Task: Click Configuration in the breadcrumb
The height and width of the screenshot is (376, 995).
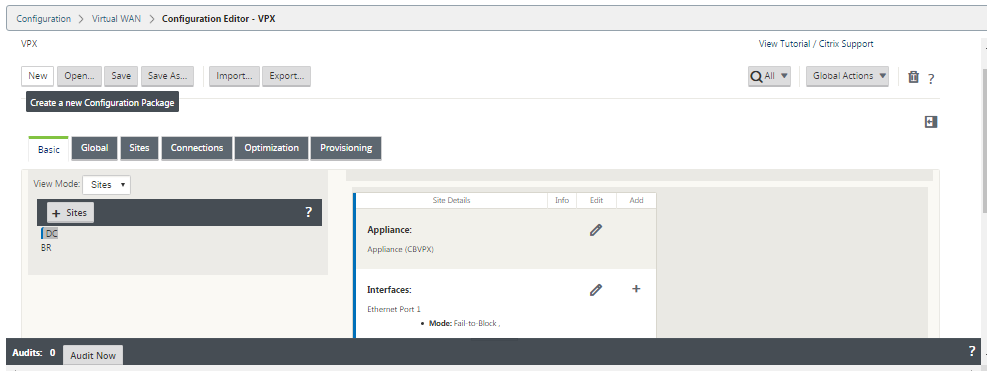Action: tap(44, 18)
